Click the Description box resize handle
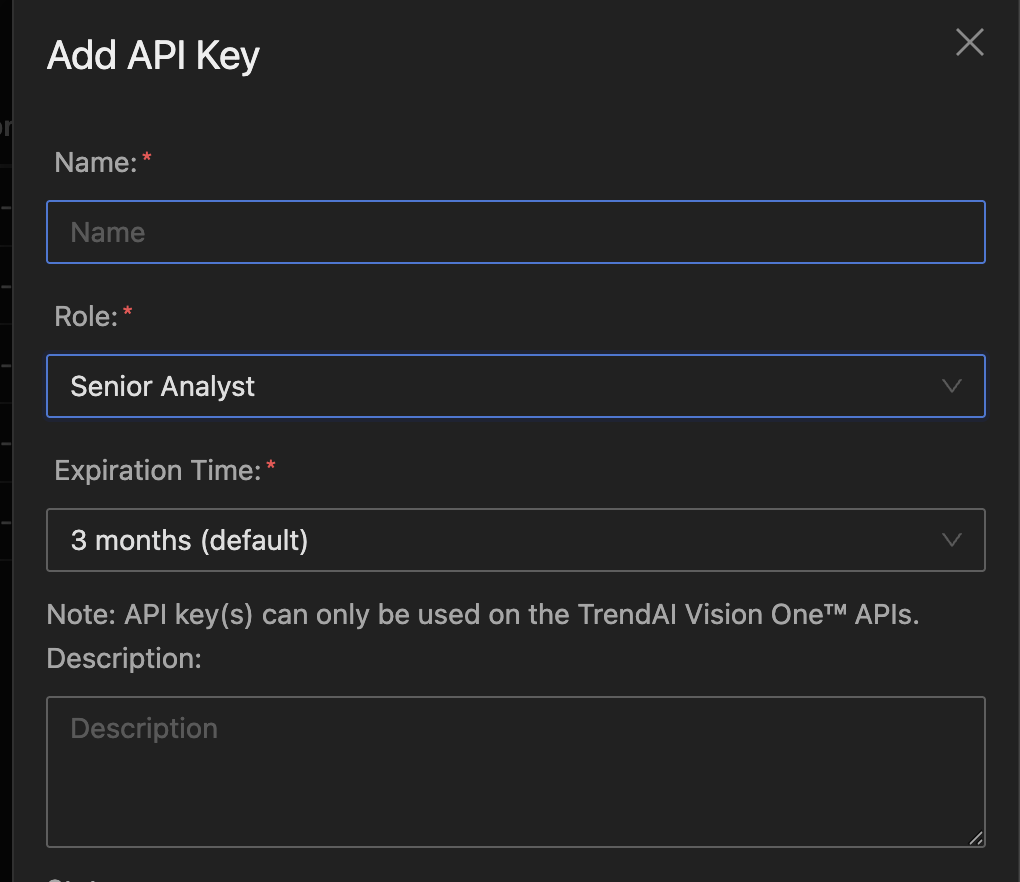 point(975,837)
